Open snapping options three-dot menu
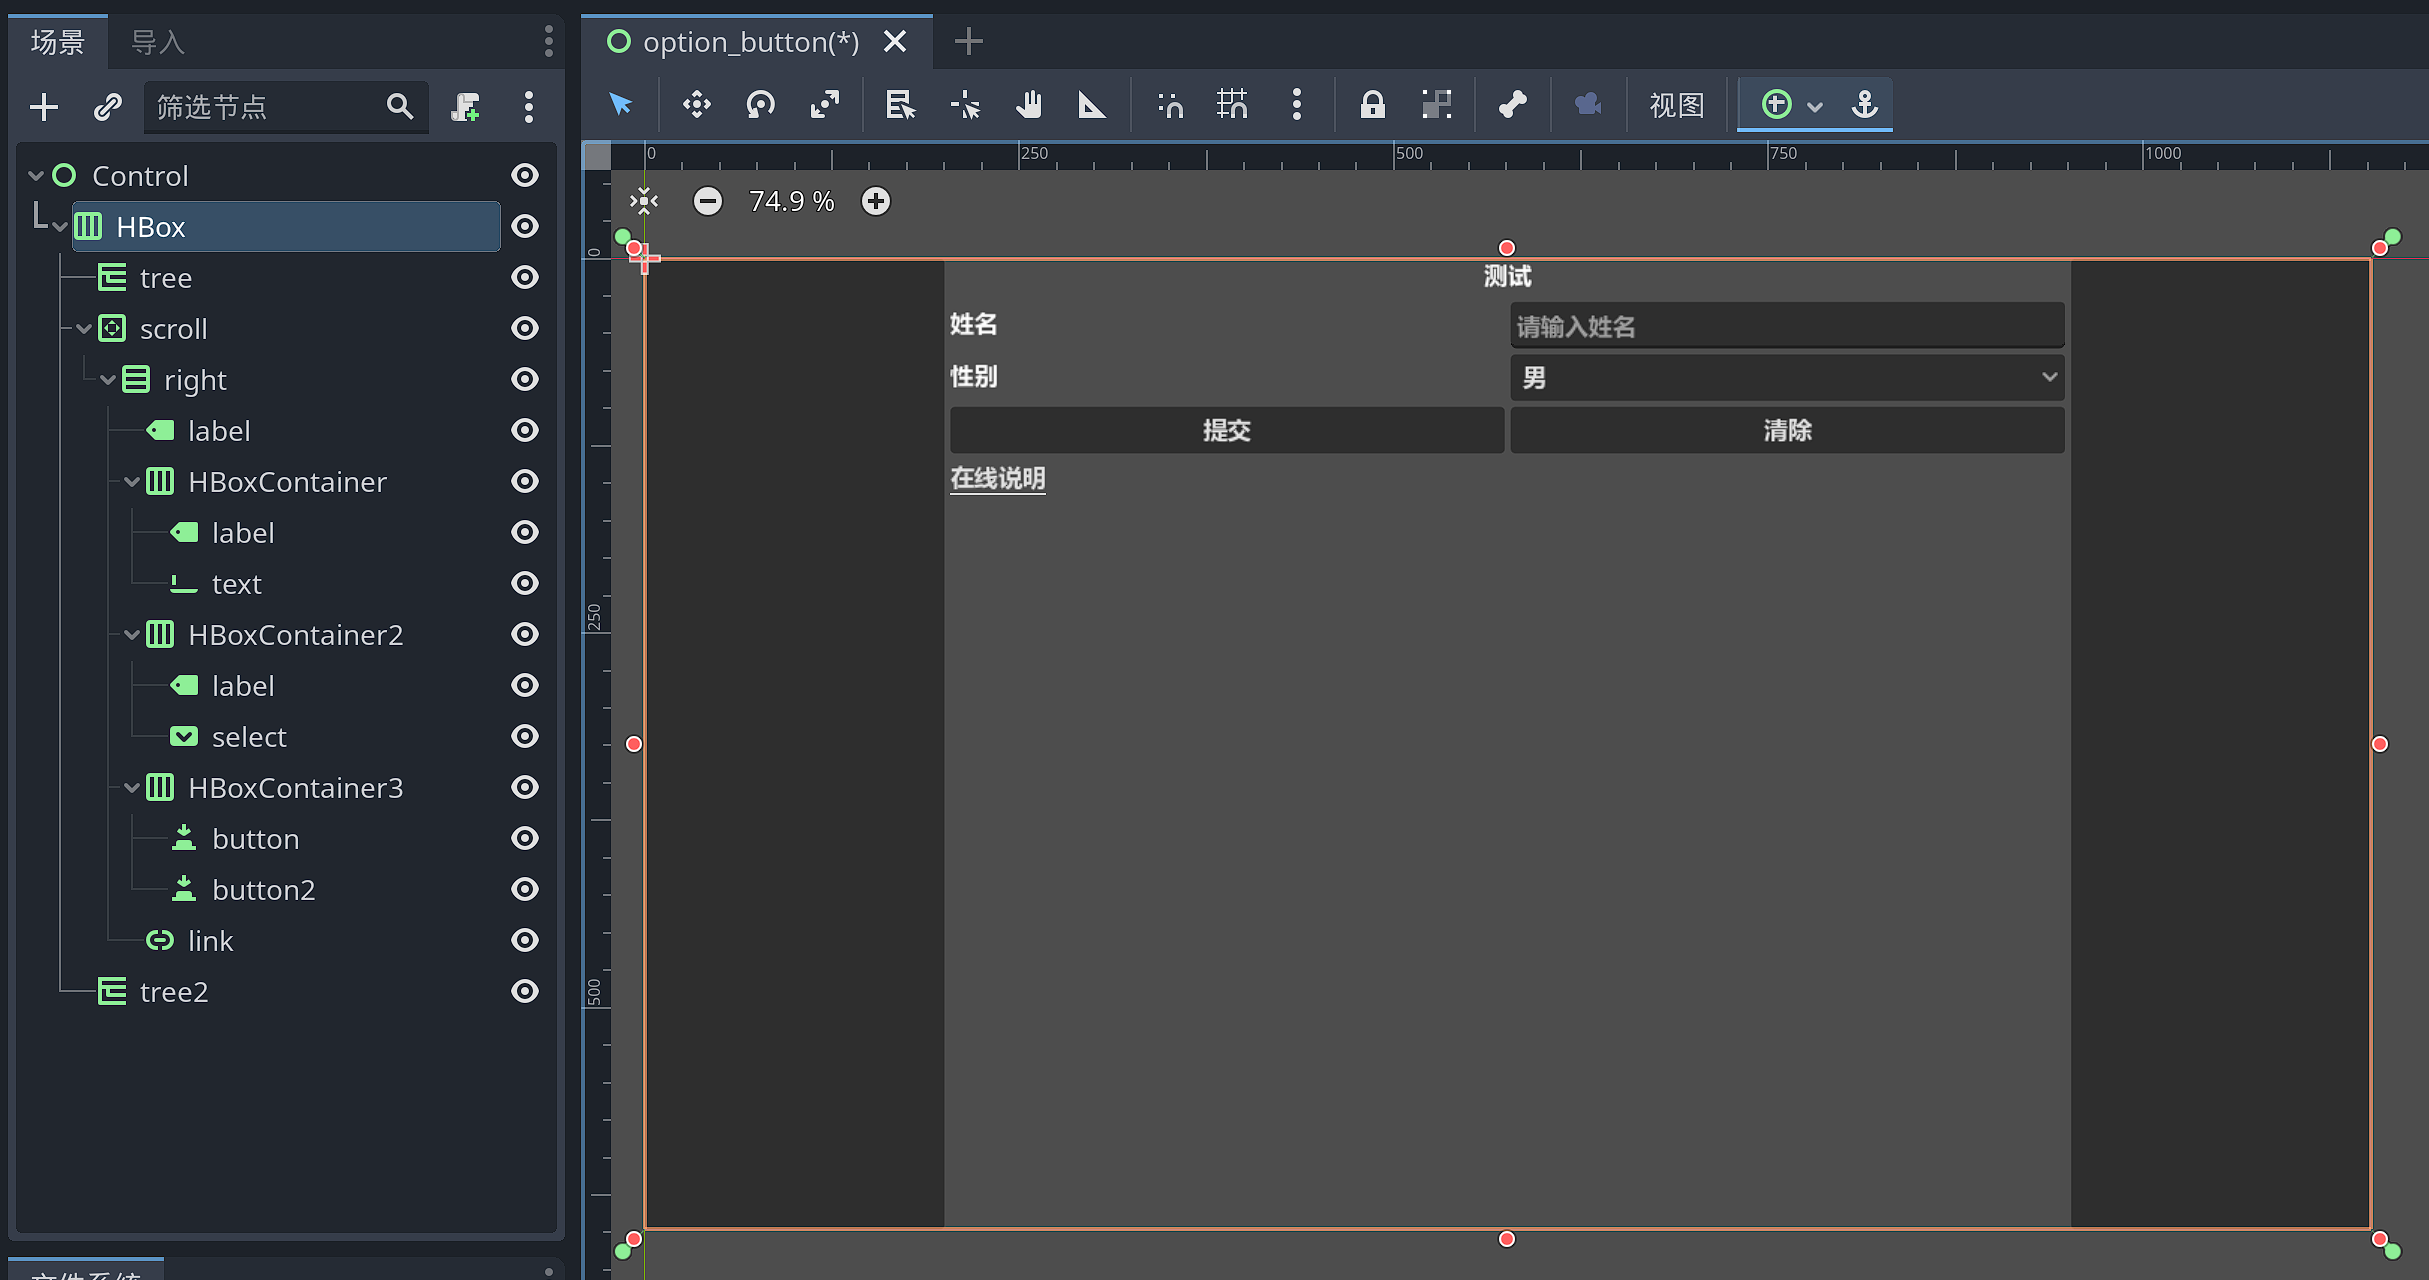 tap(1297, 104)
